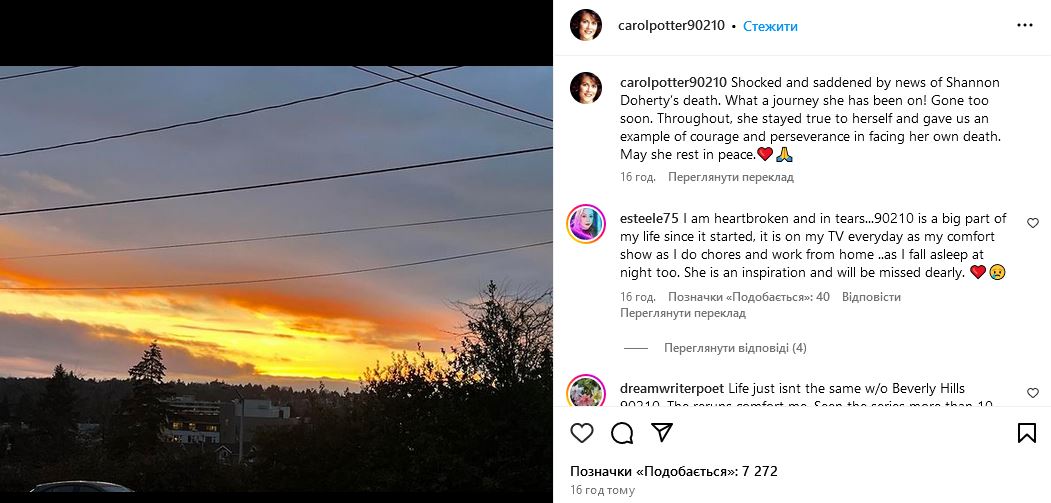Image resolution: width=1051 pixels, height=503 pixels.
Task: Open the list of 7 272 post likes
Action: point(674,471)
